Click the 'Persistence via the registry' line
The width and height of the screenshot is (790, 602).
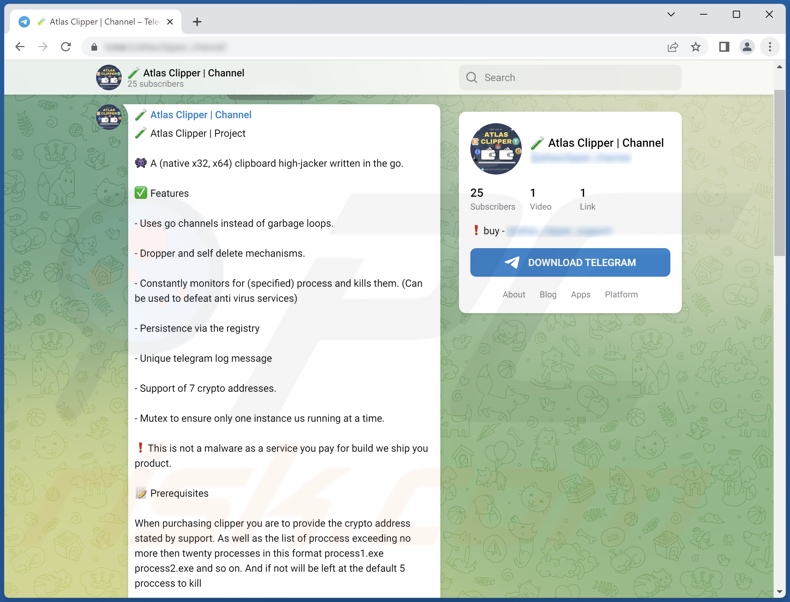pos(197,328)
